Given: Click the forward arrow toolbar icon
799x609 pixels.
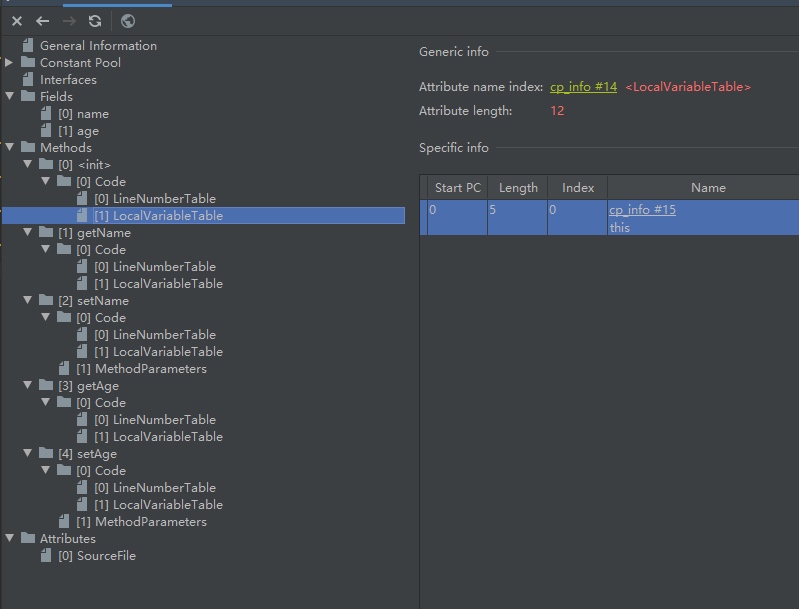Looking at the screenshot, I should pos(69,21).
